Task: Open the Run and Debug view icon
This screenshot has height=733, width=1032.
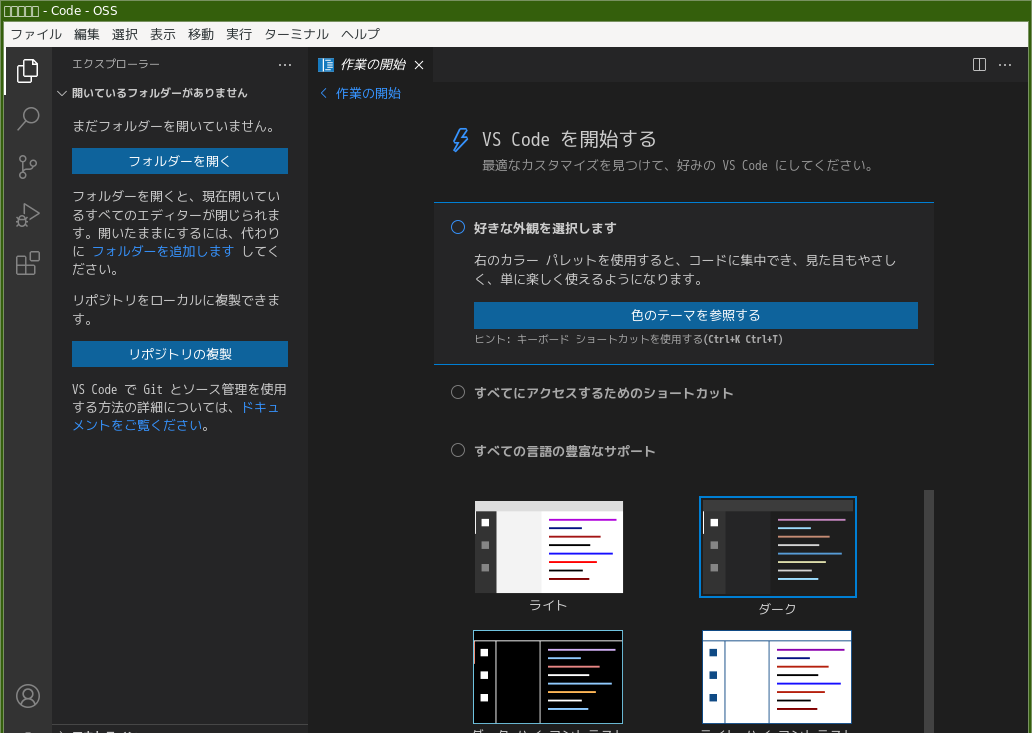Action: tap(28, 215)
